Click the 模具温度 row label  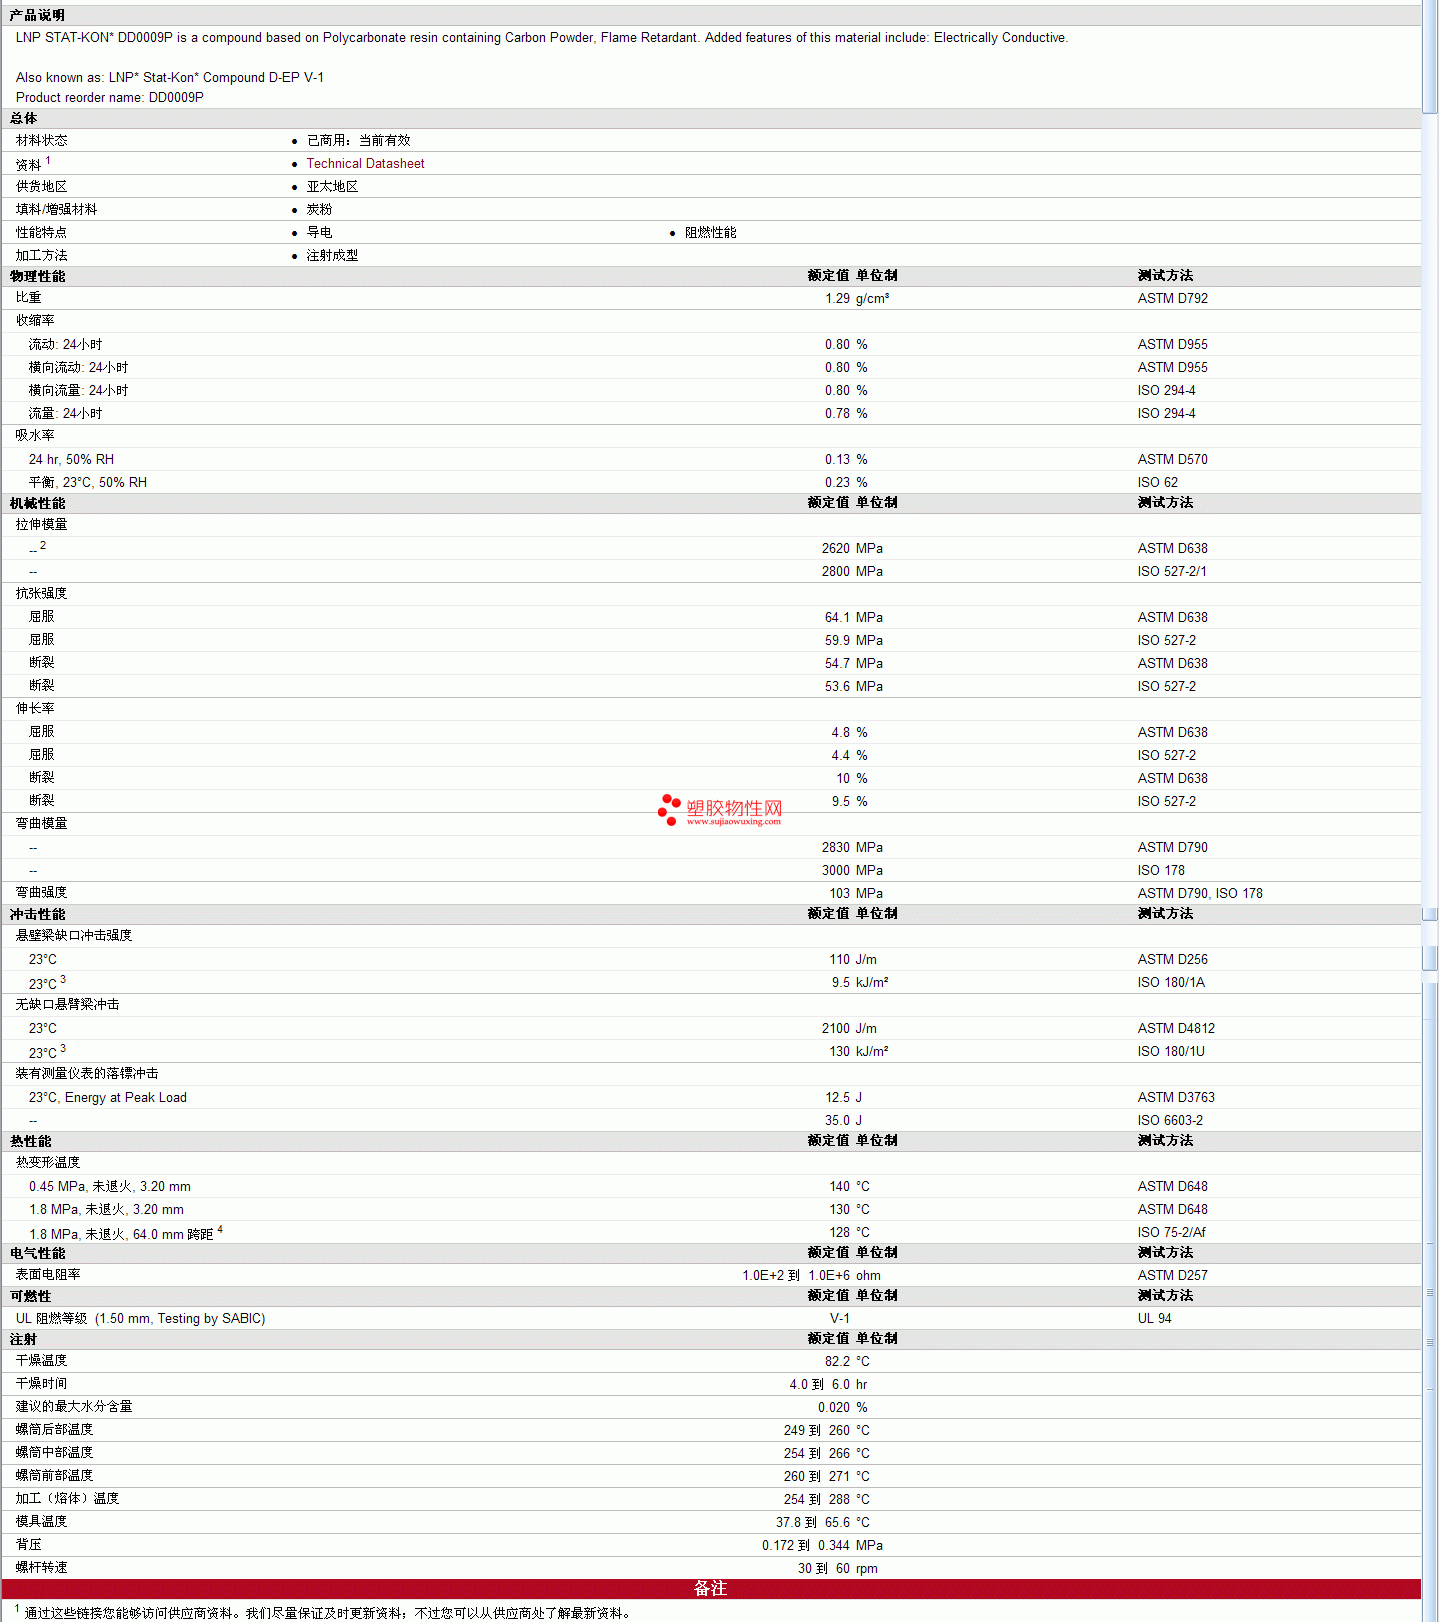(41, 1521)
